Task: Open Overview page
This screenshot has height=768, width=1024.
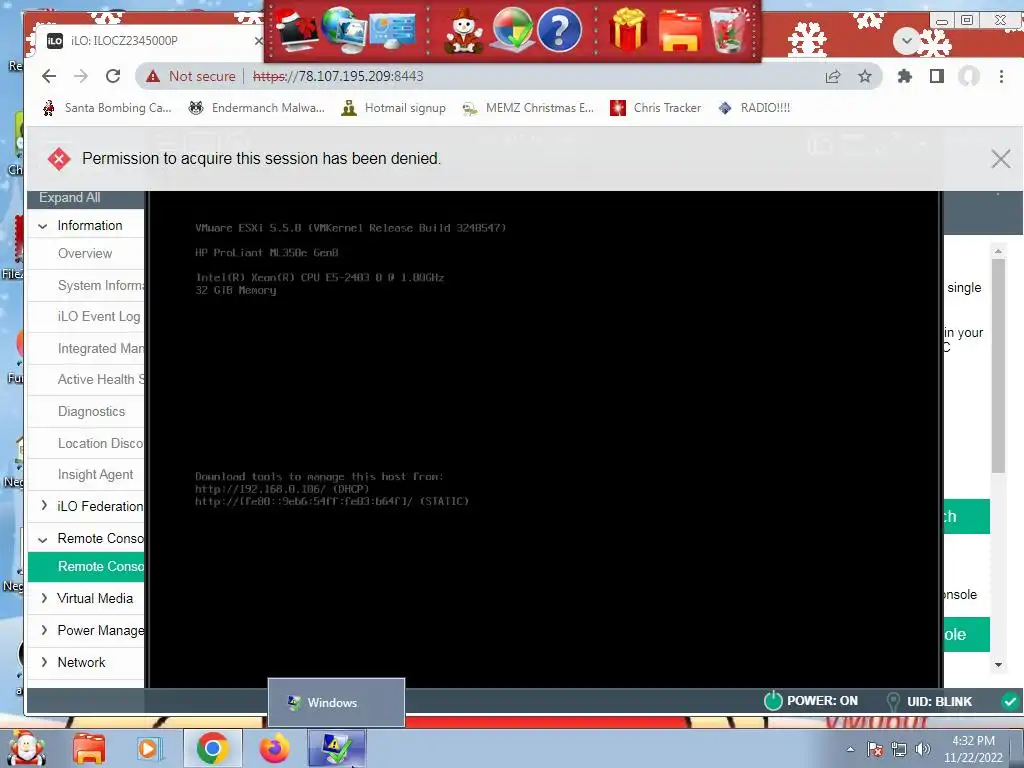Action: tap(85, 253)
